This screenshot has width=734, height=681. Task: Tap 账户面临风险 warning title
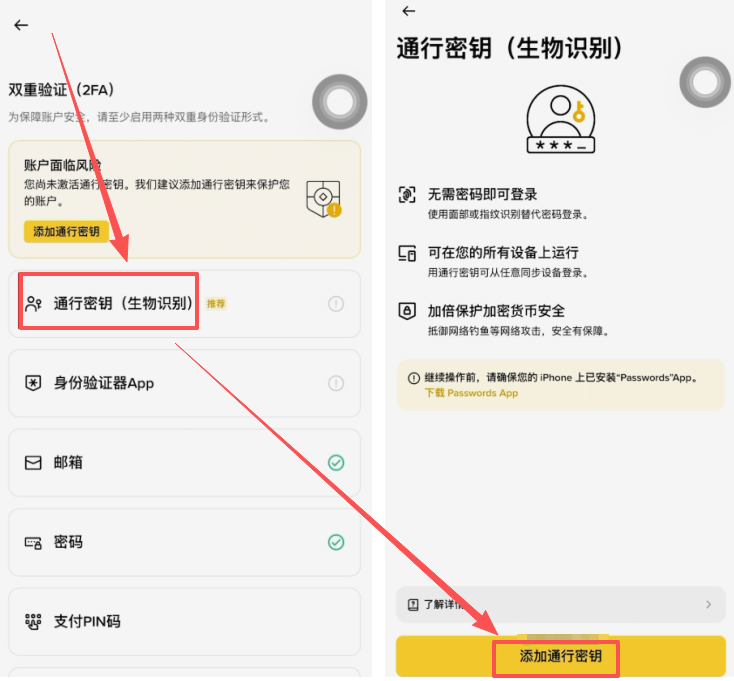pyautogui.click(x=63, y=165)
